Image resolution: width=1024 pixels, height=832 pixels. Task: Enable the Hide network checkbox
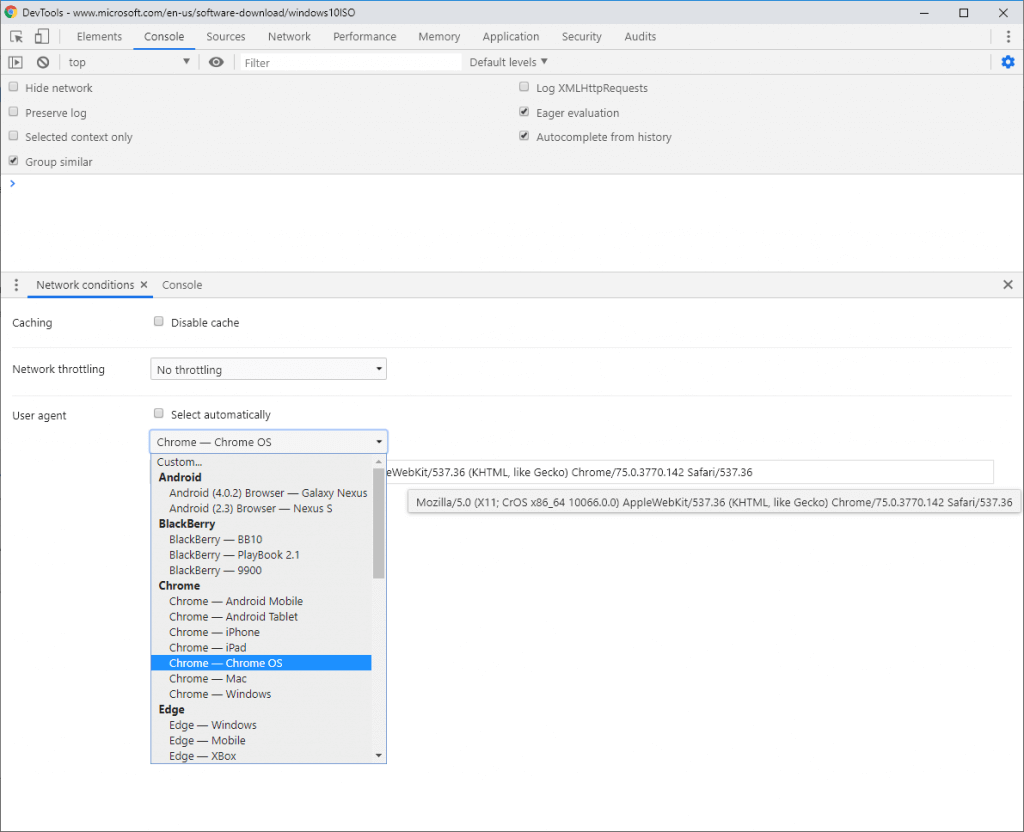point(13,87)
